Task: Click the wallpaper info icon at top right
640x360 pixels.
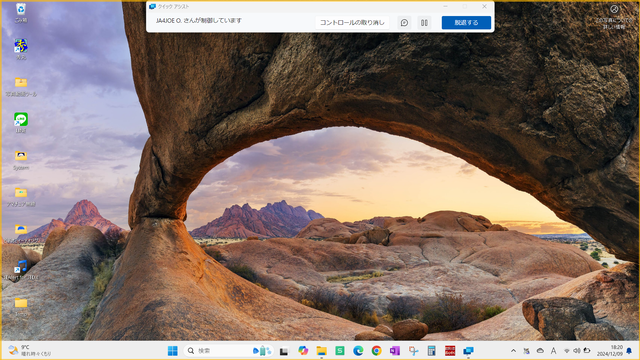Action: 614,9
